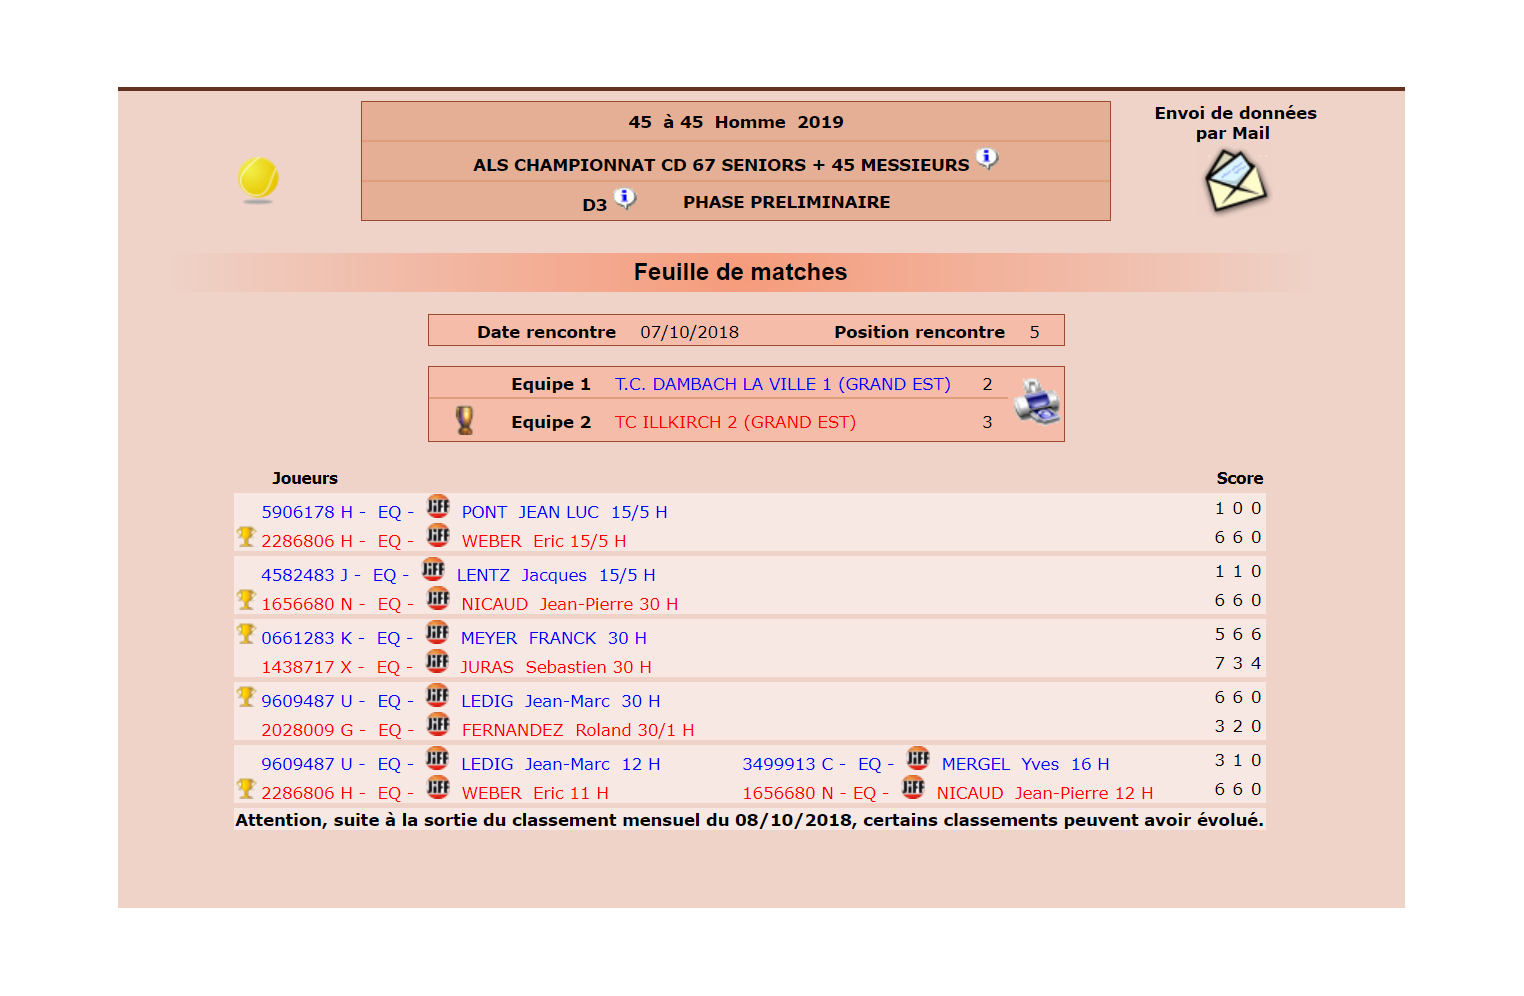Viewport: 1524px width, 996px height.
Task: Click score 3 2 0 for FERNANDEZ Roland
Action: 1238,726
